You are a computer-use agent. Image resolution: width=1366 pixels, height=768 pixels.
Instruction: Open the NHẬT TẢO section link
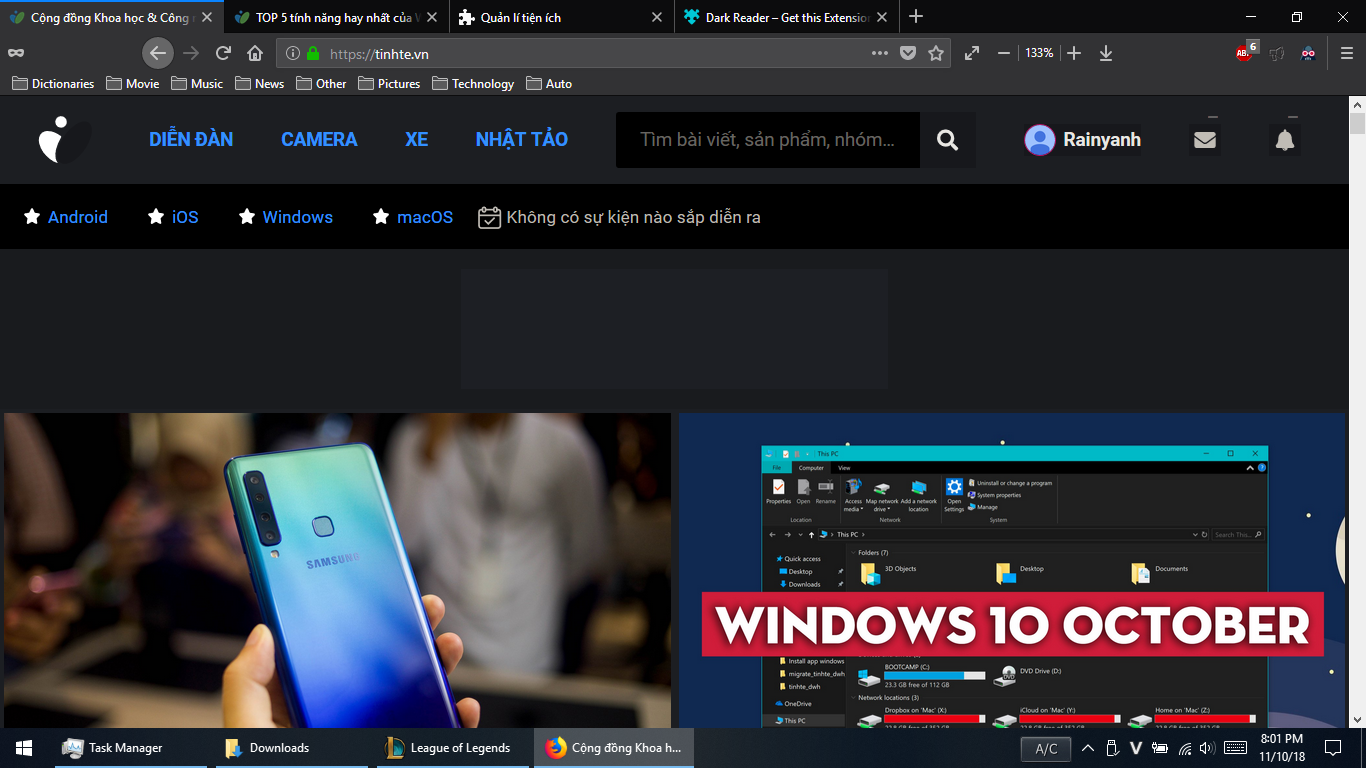(522, 139)
